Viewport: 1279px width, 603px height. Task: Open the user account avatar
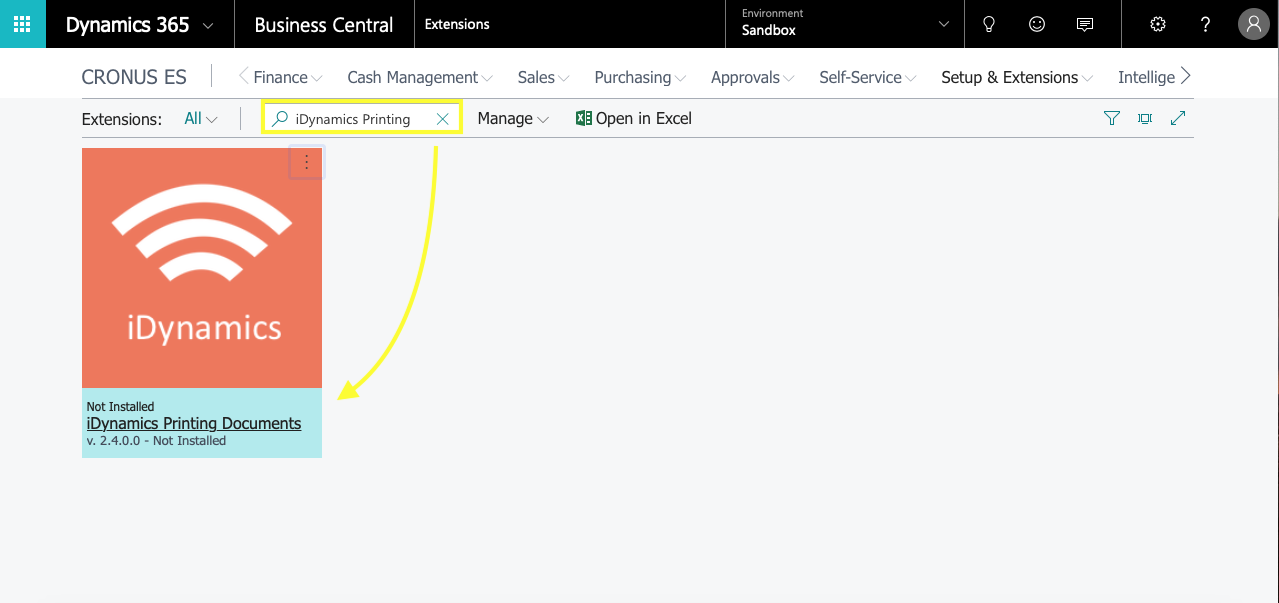click(1253, 24)
